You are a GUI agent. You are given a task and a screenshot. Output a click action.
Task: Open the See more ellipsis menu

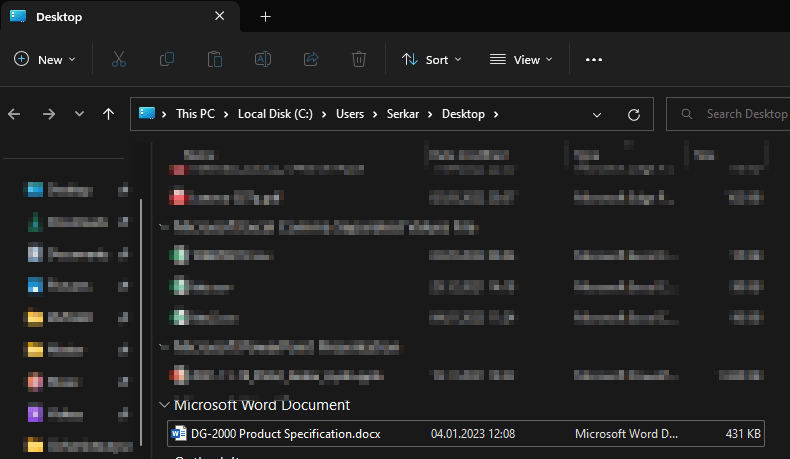click(594, 59)
